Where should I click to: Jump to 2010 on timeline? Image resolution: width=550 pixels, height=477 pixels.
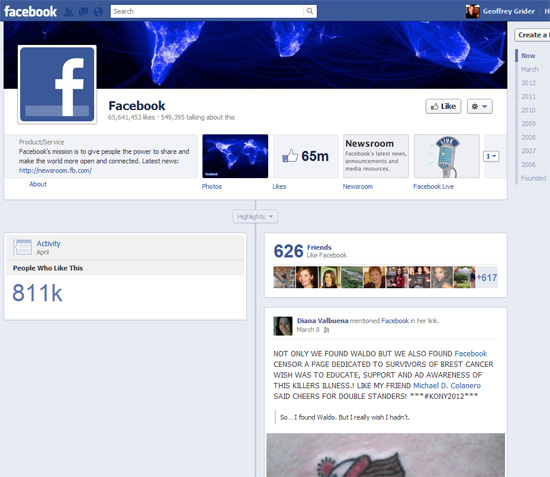(x=528, y=110)
